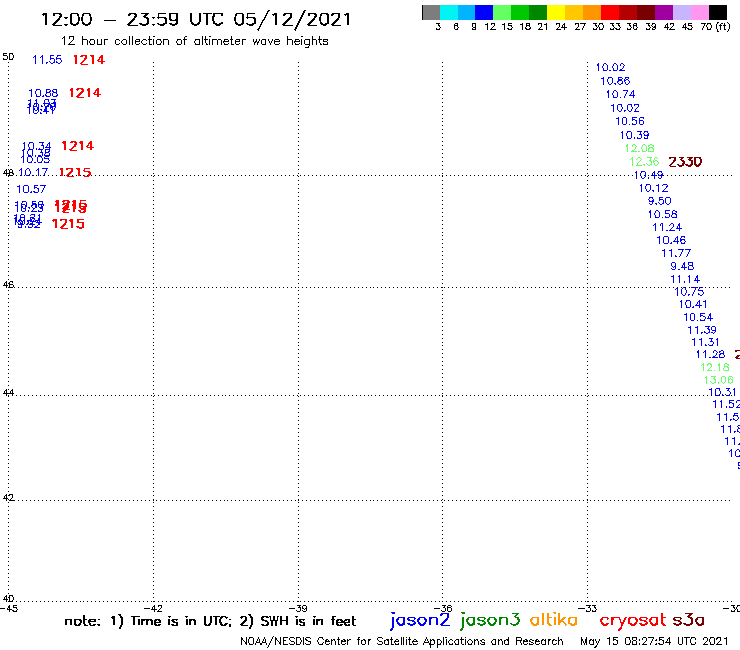Image resolution: width=740 pixels, height=650 pixels.
Task: Click the wave height value 10.41
Action: tap(693, 304)
